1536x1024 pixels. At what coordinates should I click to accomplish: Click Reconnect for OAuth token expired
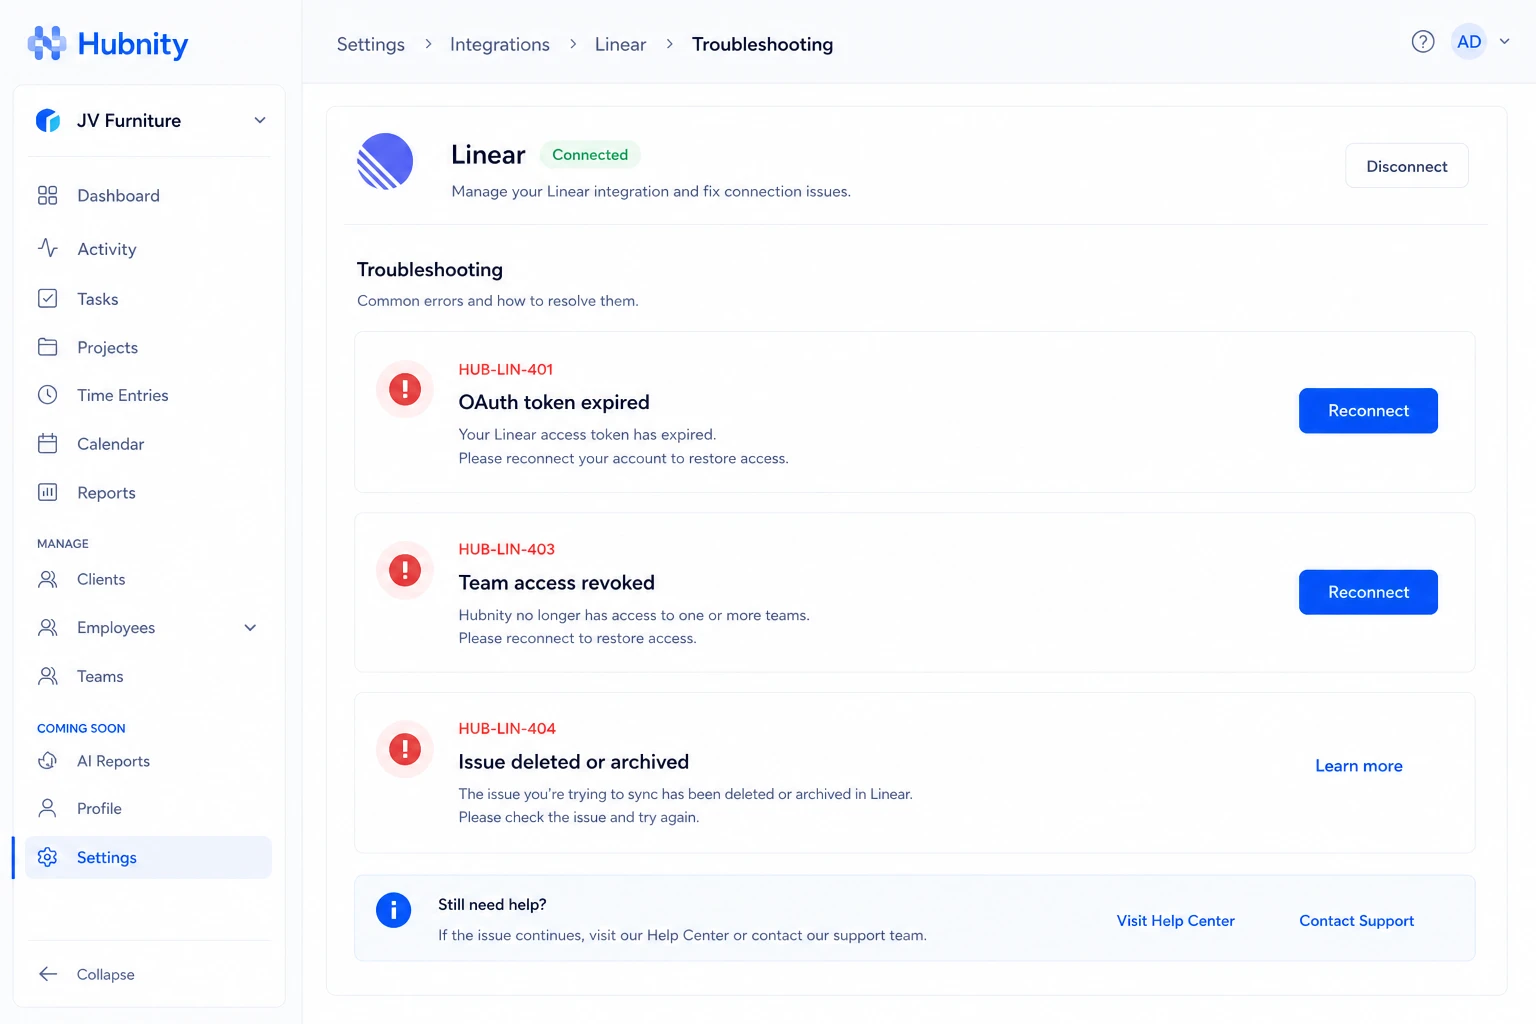tap(1367, 410)
